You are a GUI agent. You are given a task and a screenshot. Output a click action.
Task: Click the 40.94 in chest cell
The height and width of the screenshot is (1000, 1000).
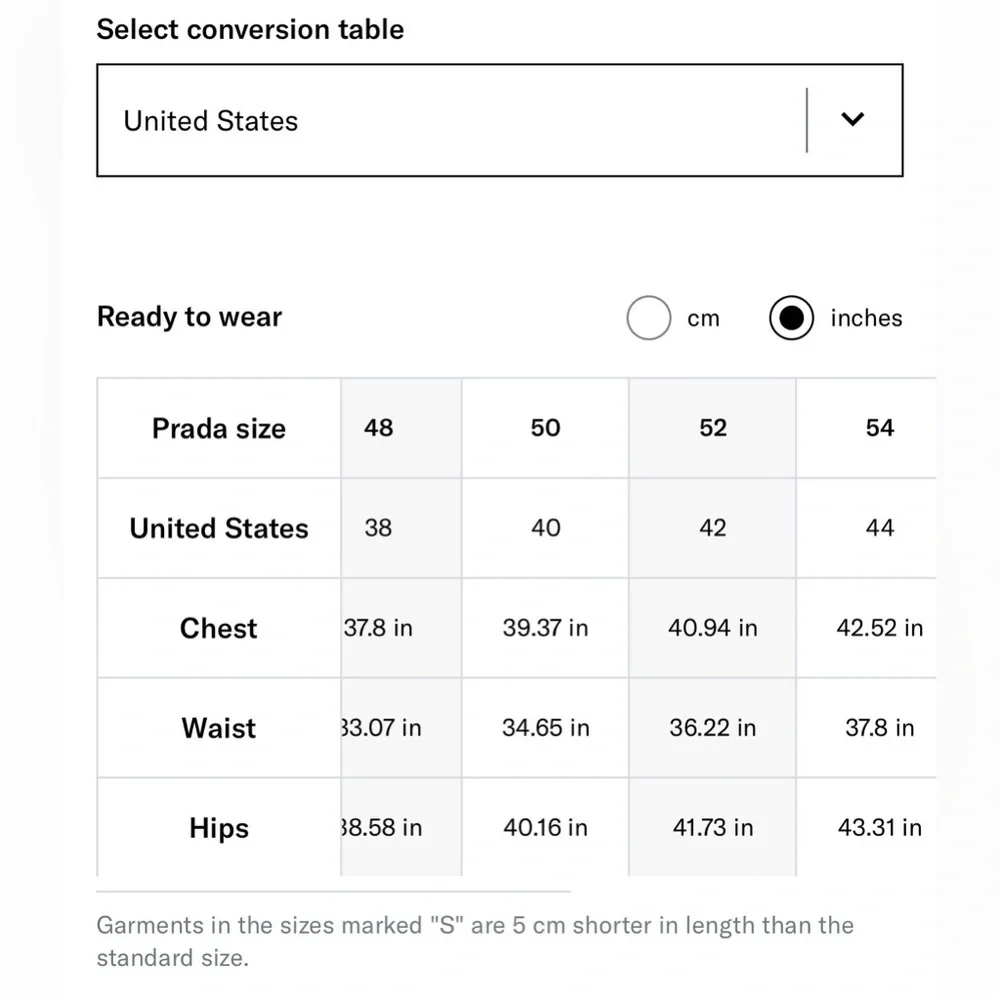(x=712, y=628)
